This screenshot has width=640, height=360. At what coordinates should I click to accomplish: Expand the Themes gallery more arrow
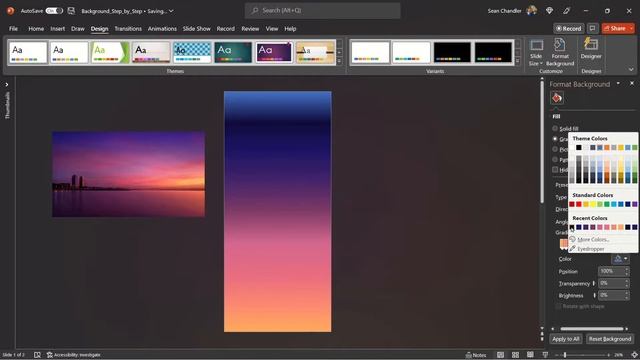tap(339, 61)
